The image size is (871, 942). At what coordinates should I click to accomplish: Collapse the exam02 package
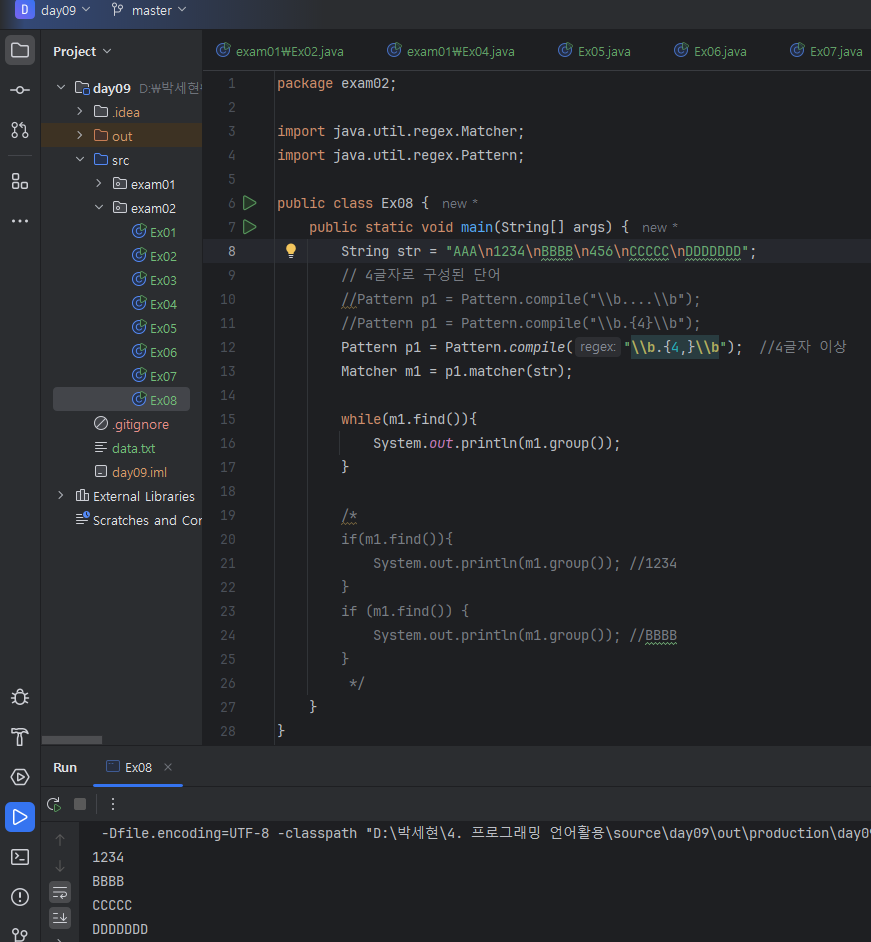tap(99, 208)
